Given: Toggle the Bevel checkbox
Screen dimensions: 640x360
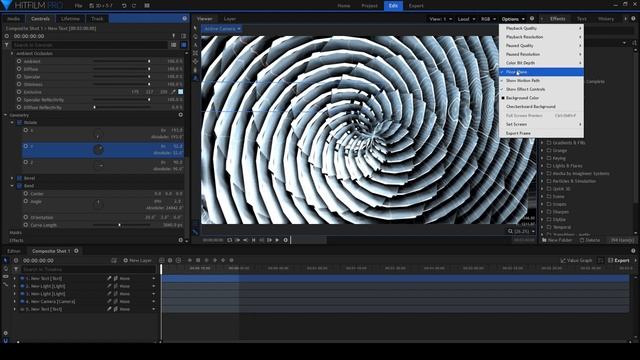Looking at the screenshot, I should coord(19,178).
